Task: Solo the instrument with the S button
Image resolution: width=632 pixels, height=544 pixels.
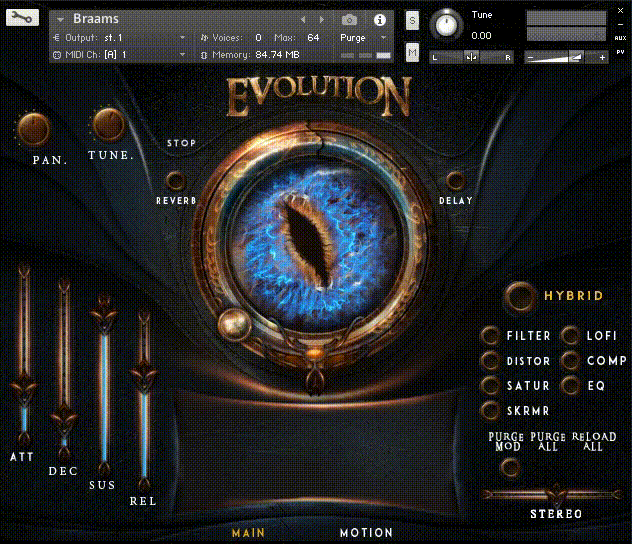Action: click(412, 20)
